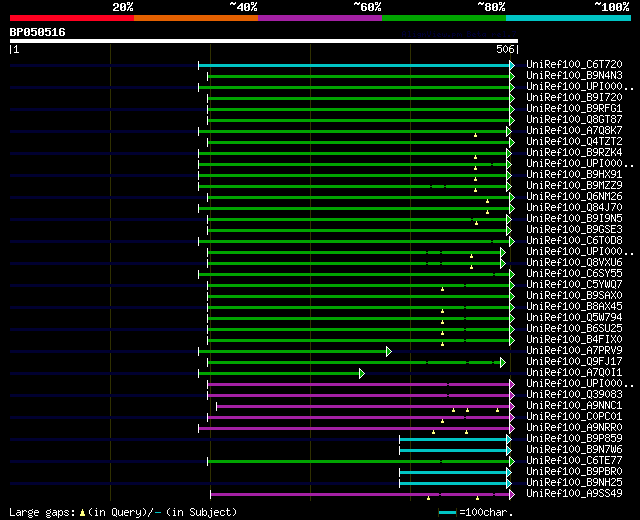Click the orange ~40% identity legend segment
This screenshot has width=640, height=520.
[x=196, y=18]
